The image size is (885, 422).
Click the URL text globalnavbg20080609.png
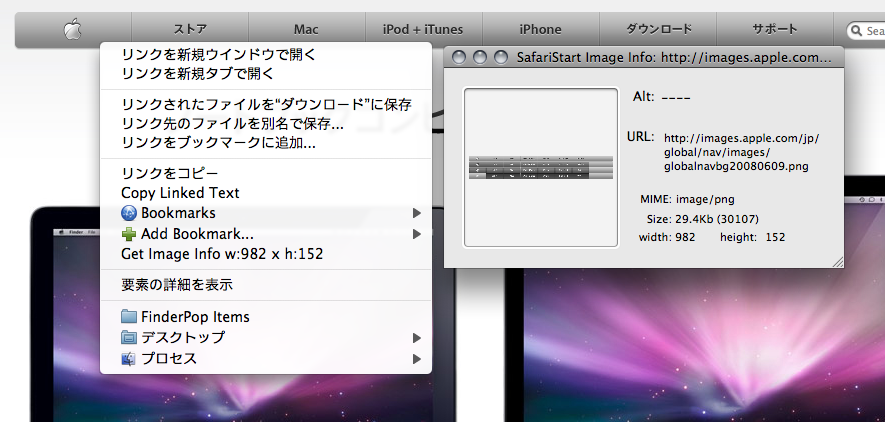point(736,166)
